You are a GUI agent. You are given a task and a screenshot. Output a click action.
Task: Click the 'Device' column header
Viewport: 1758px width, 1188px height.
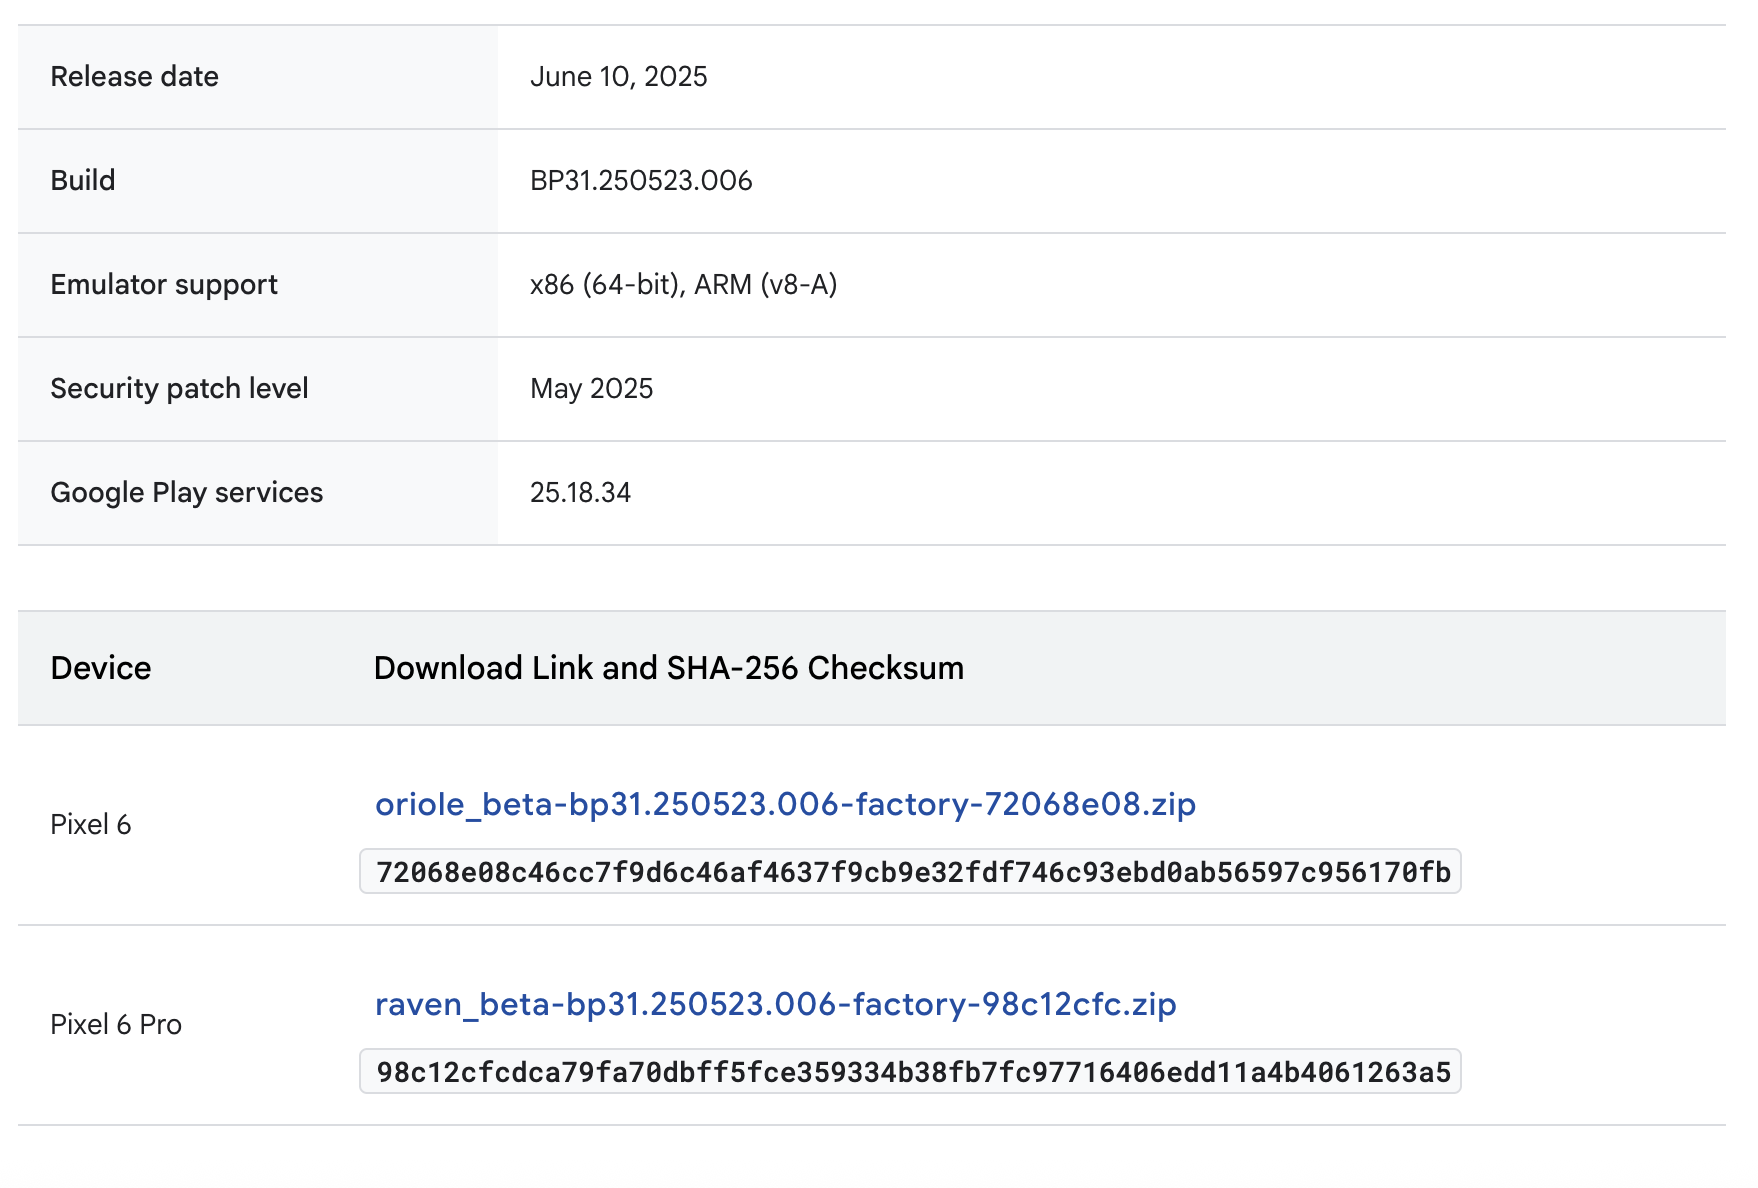click(101, 668)
